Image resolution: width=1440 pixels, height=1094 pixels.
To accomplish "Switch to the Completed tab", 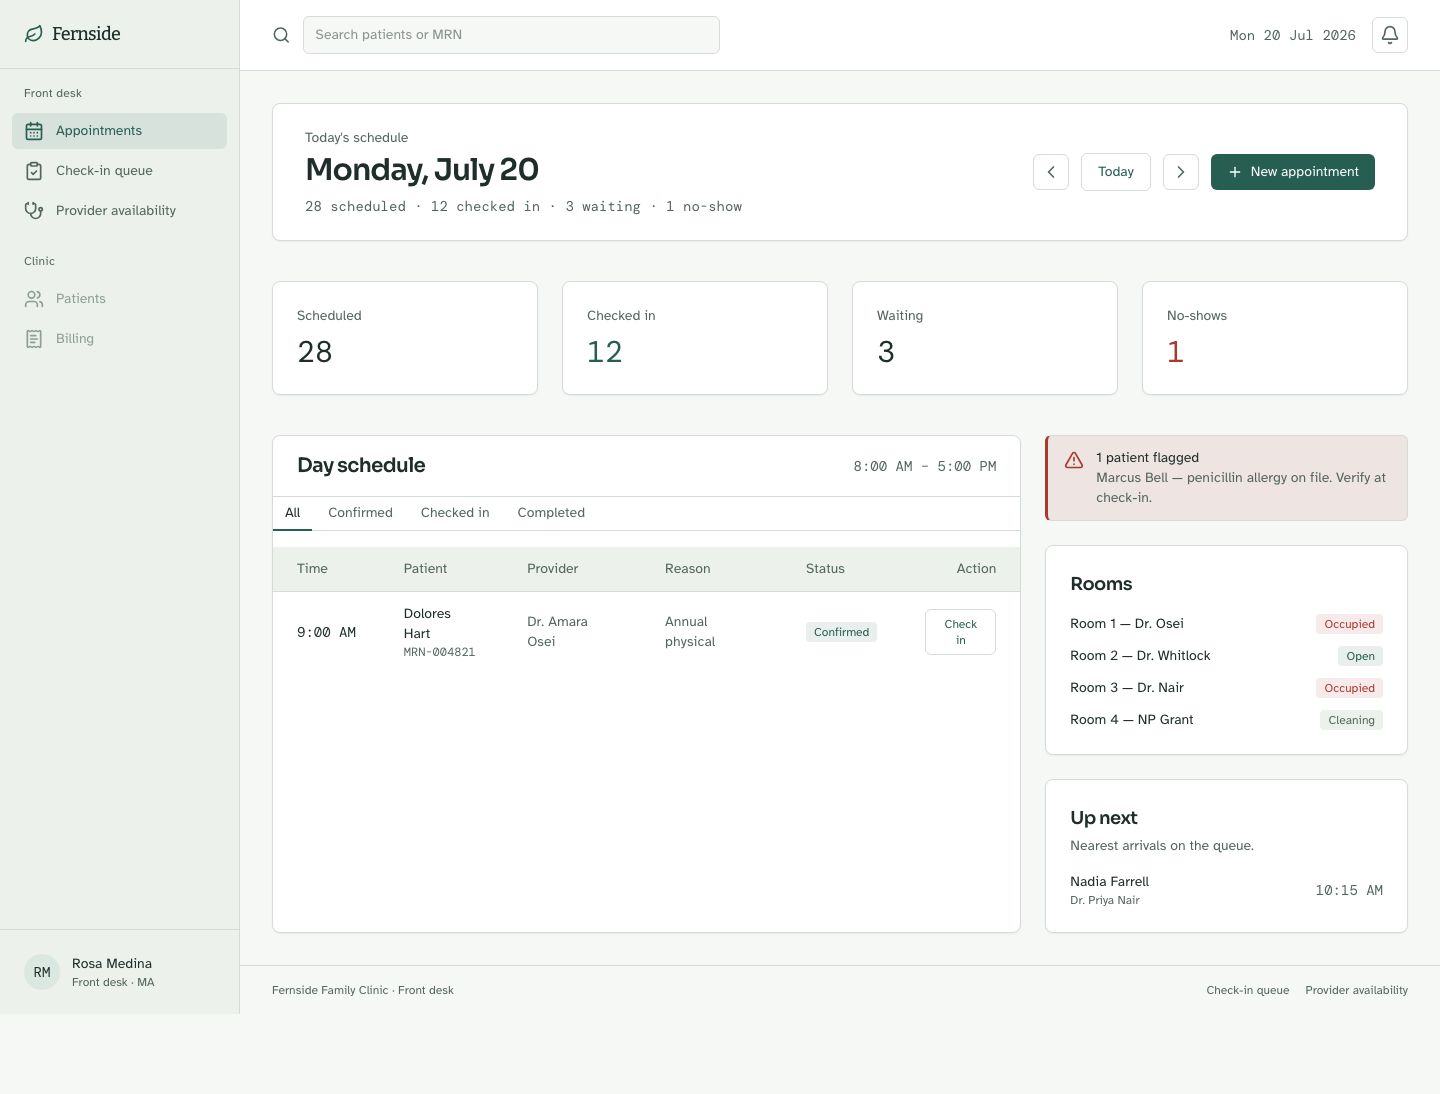I will [x=551, y=513].
